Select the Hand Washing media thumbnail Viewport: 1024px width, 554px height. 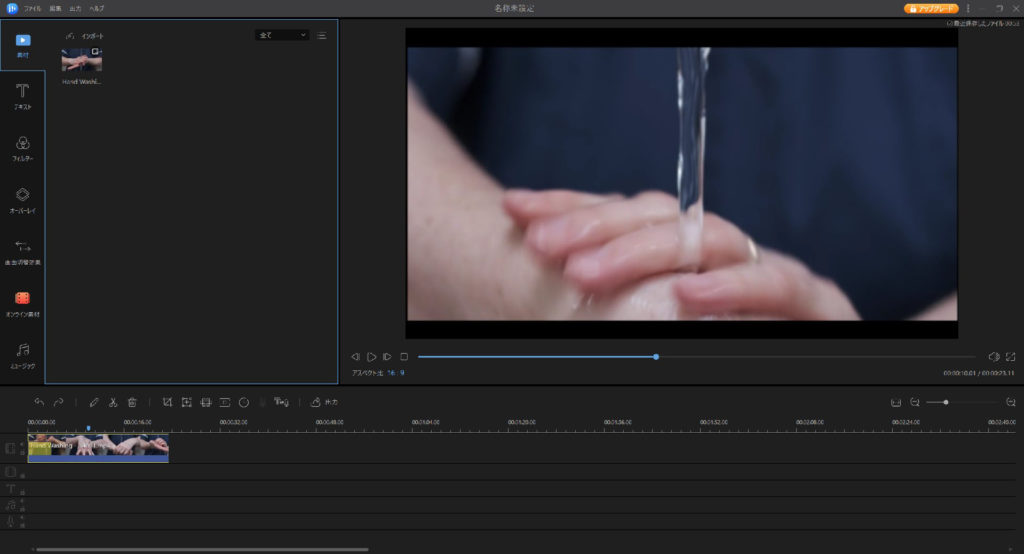coord(82,59)
